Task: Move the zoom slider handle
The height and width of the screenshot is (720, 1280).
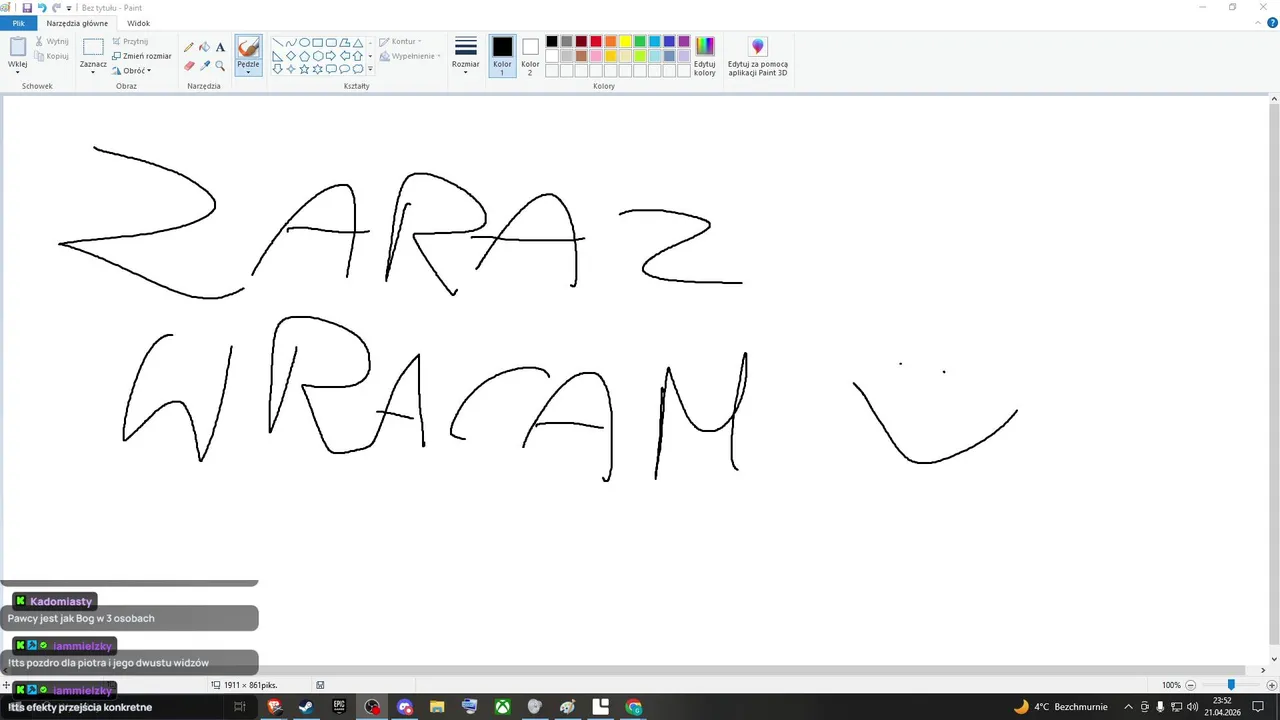Action: point(1231,685)
